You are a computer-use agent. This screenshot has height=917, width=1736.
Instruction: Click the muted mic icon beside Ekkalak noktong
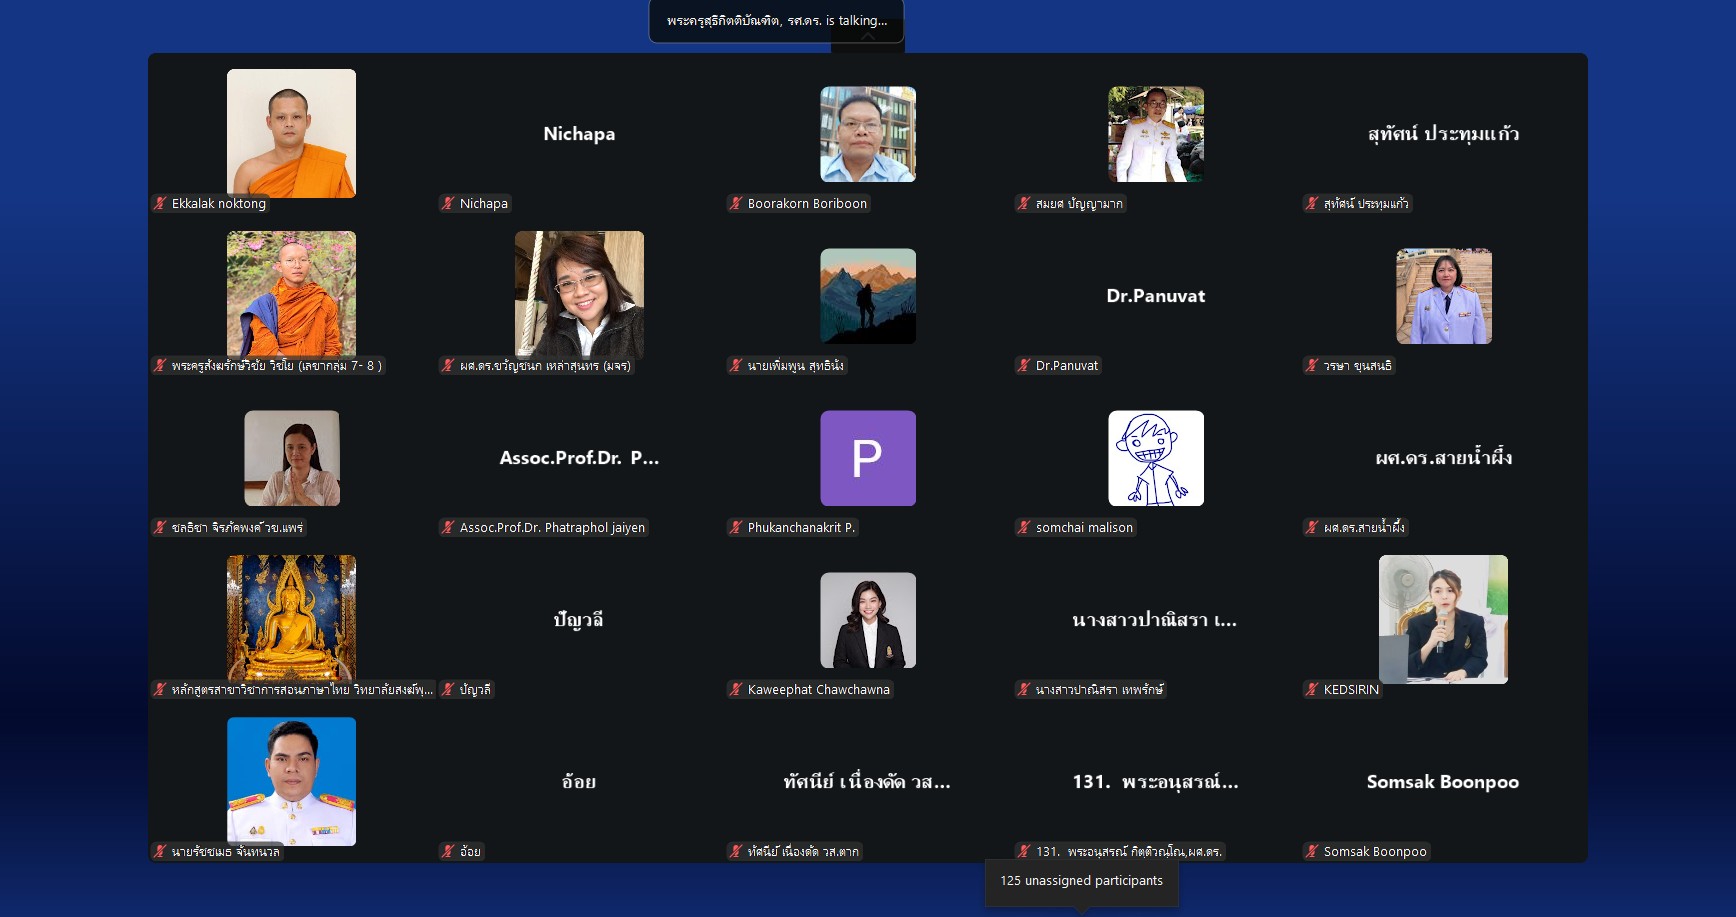click(x=160, y=204)
